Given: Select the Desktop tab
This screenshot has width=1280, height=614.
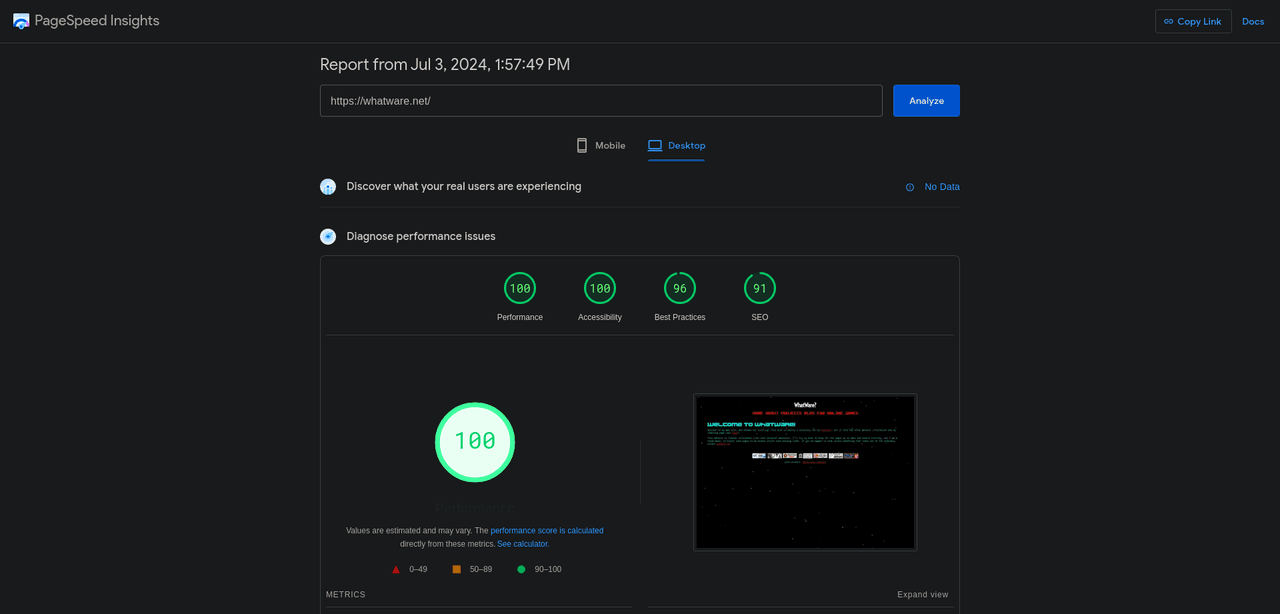Looking at the screenshot, I should tap(677, 146).
